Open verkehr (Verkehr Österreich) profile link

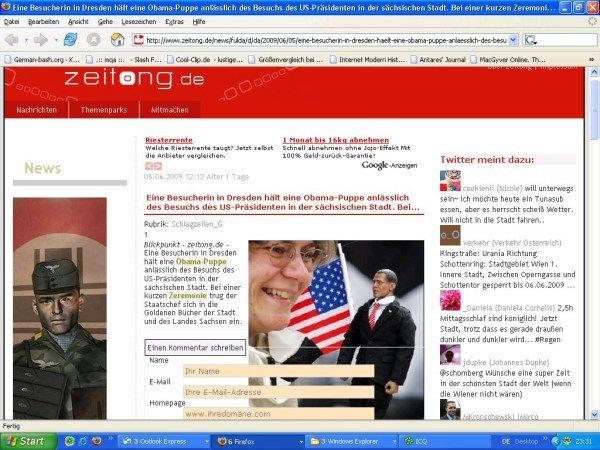tap(512, 243)
